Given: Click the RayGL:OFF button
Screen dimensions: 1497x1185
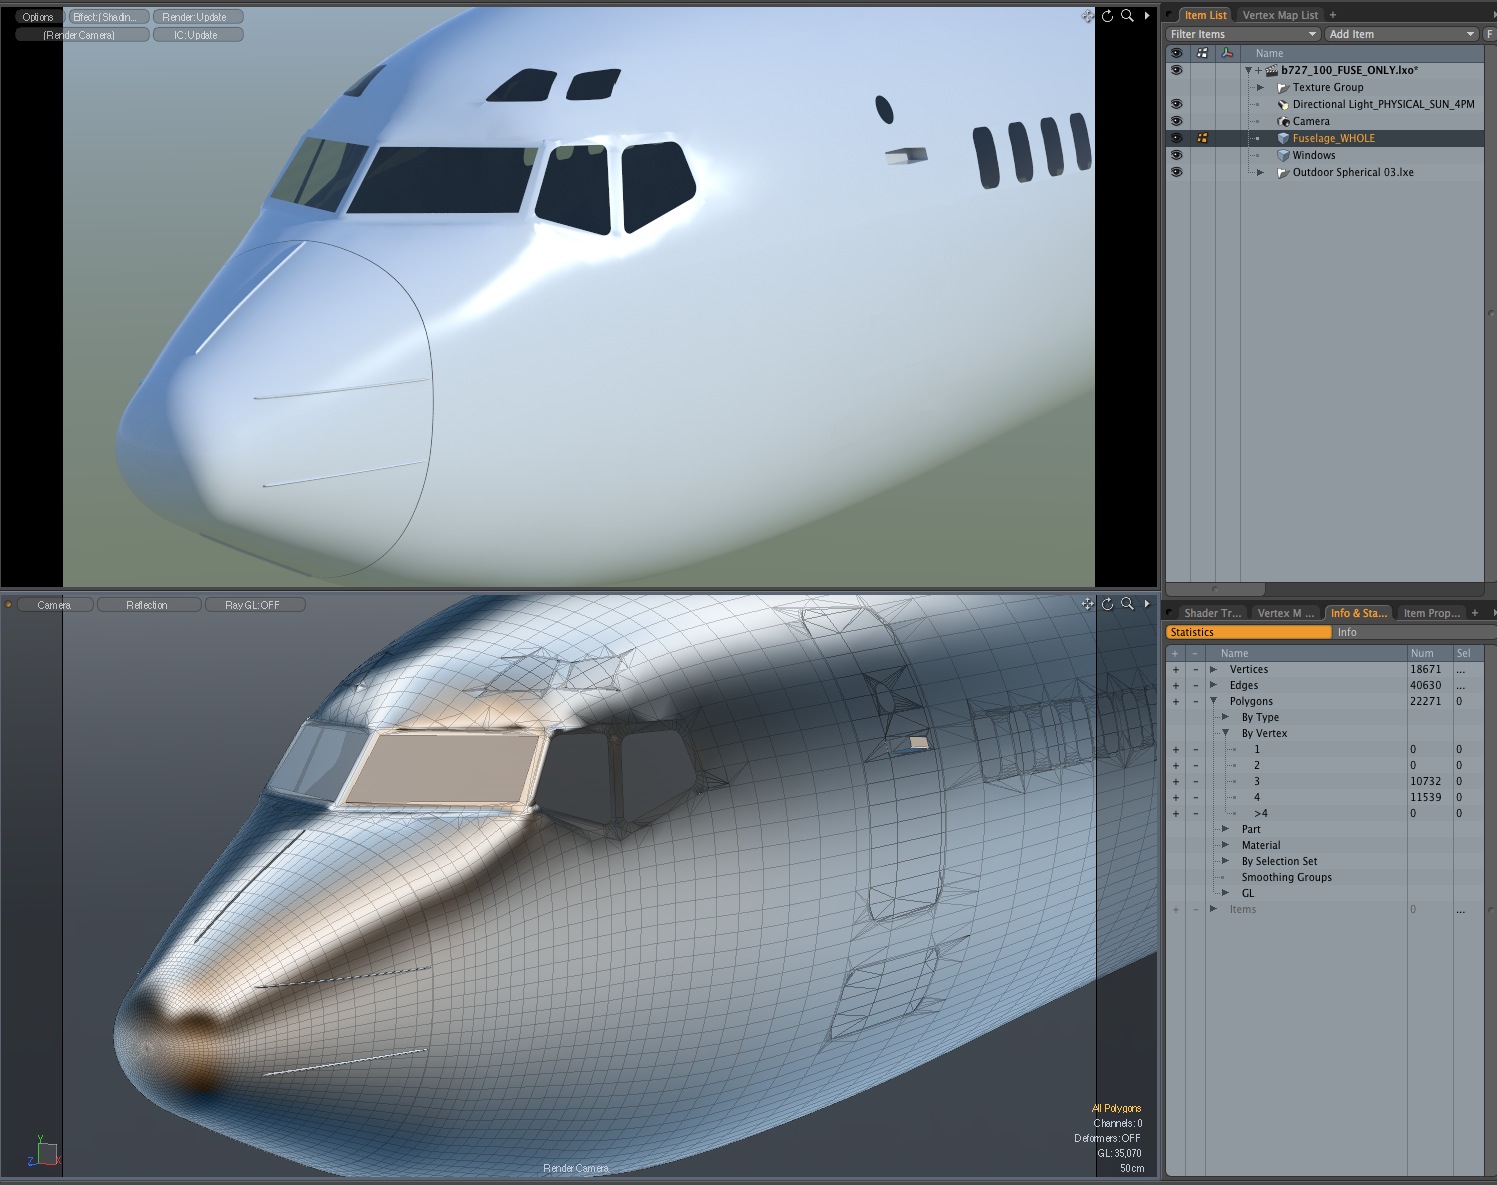Looking at the screenshot, I should 253,605.
